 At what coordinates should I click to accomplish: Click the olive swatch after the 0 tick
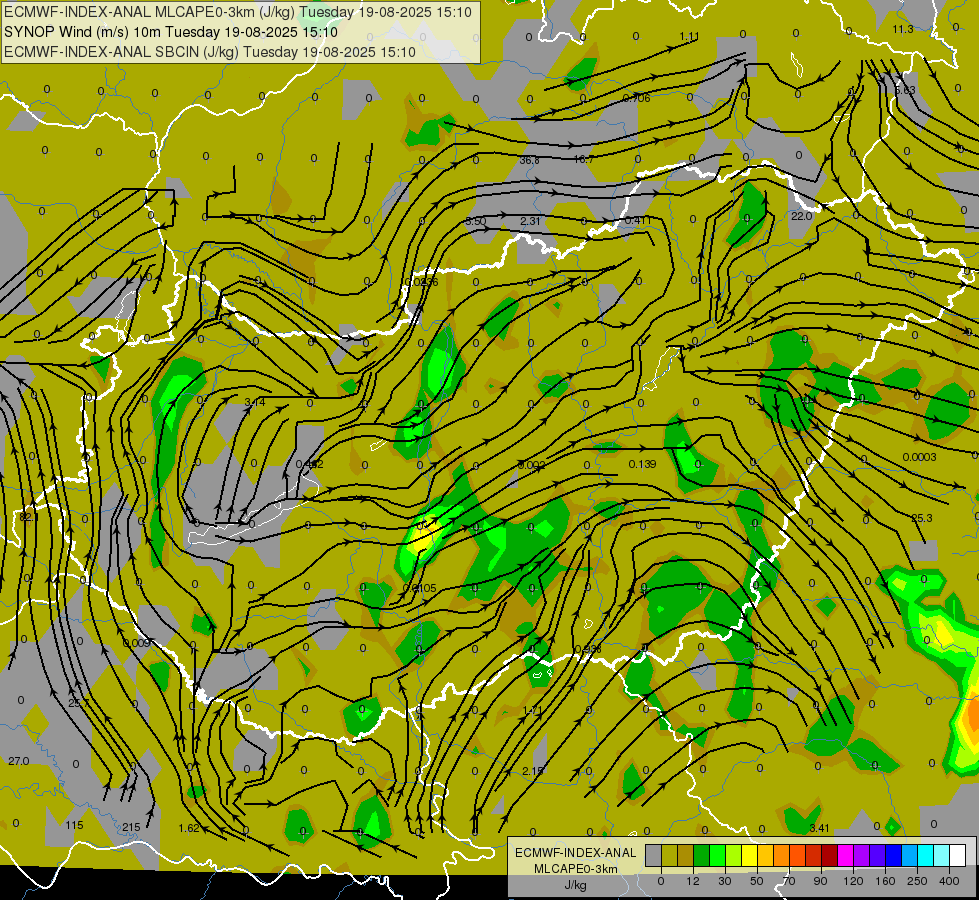click(669, 856)
